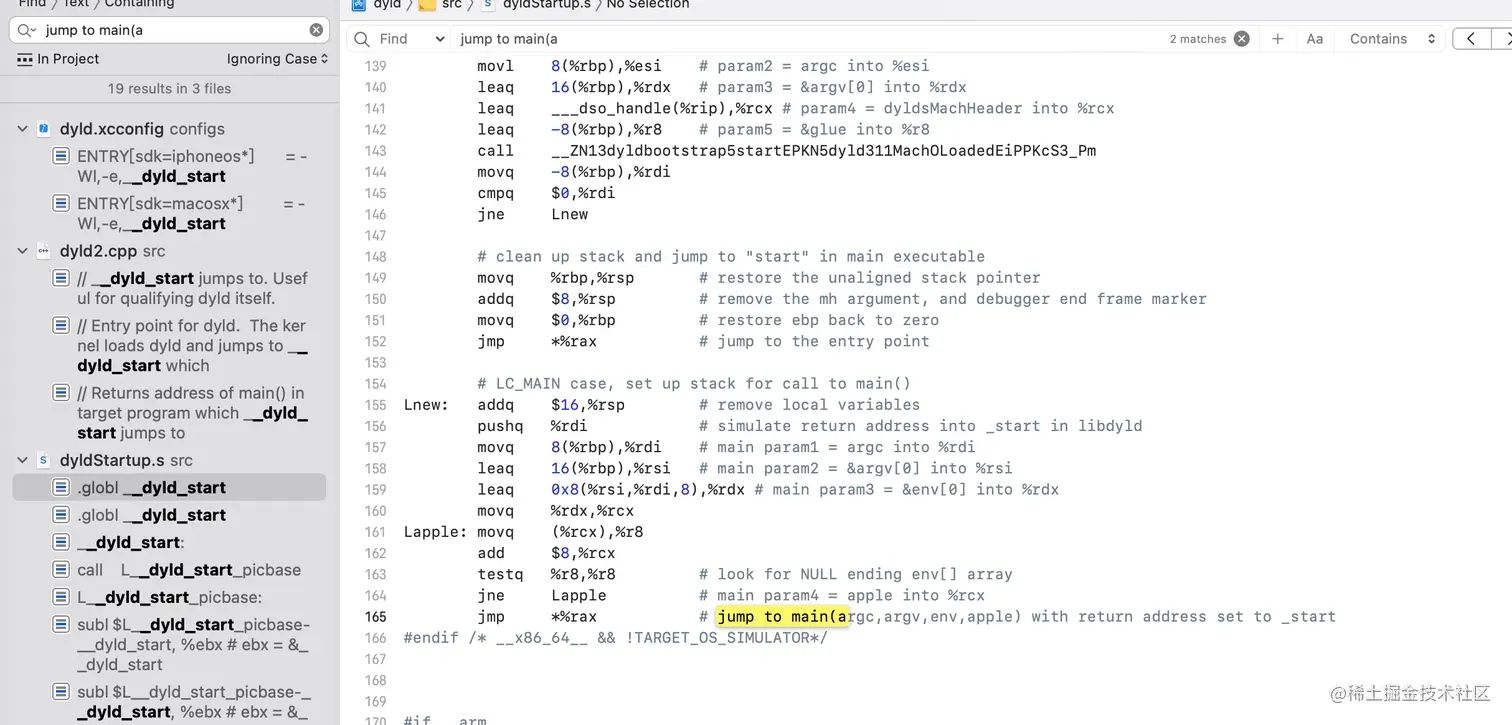Screen dimensions: 1512x725
Task: Click the editor find bar magnifier icon
Action: [361, 39]
